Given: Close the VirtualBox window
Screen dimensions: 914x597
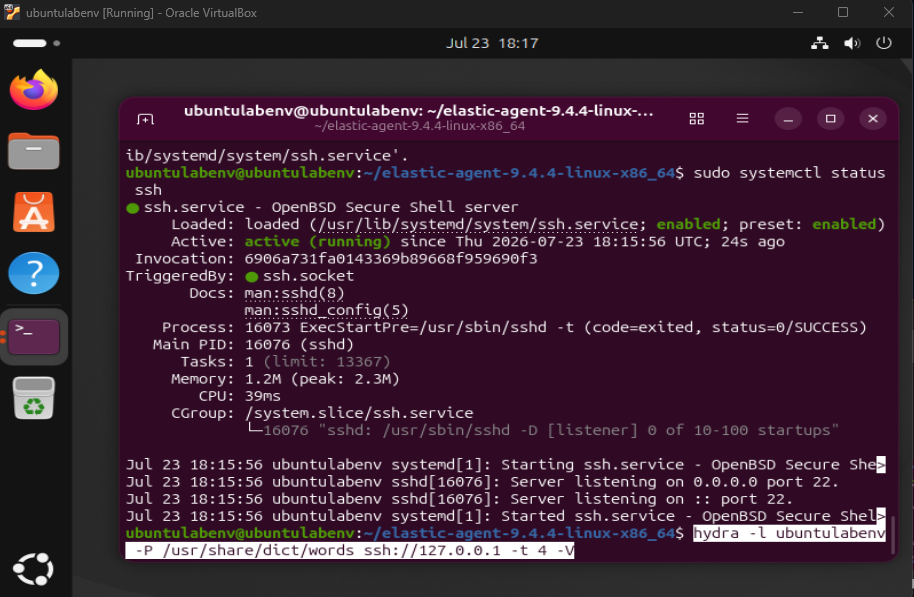Looking at the screenshot, I should (888, 12).
